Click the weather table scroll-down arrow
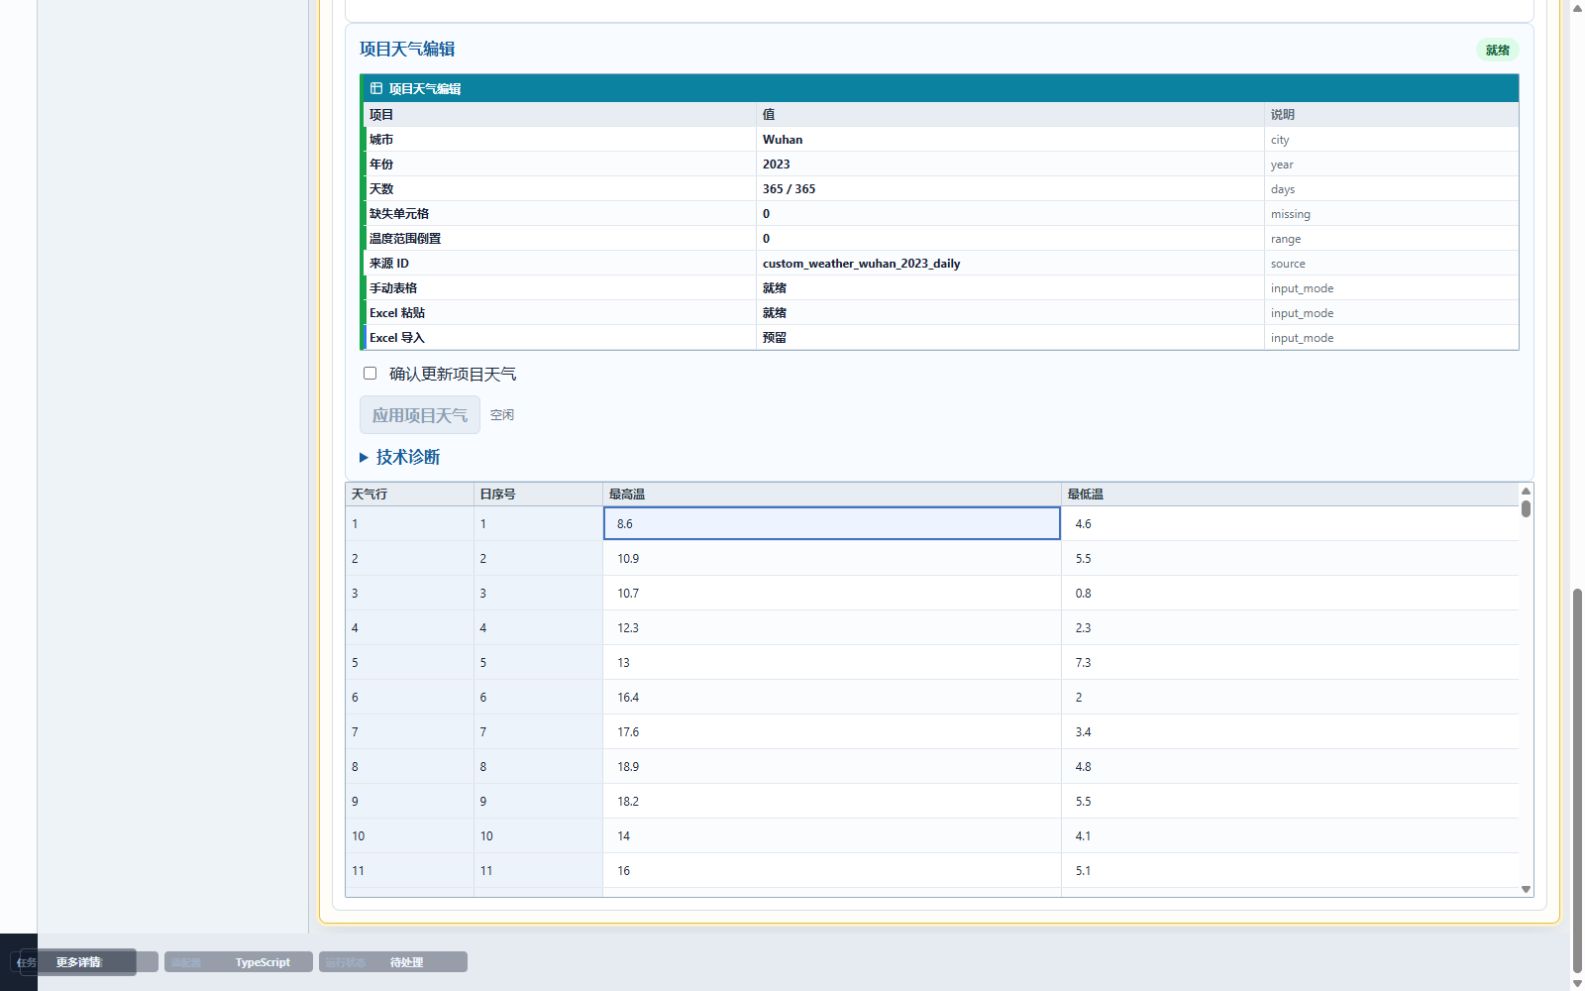The height and width of the screenshot is (991, 1585). pos(1526,889)
